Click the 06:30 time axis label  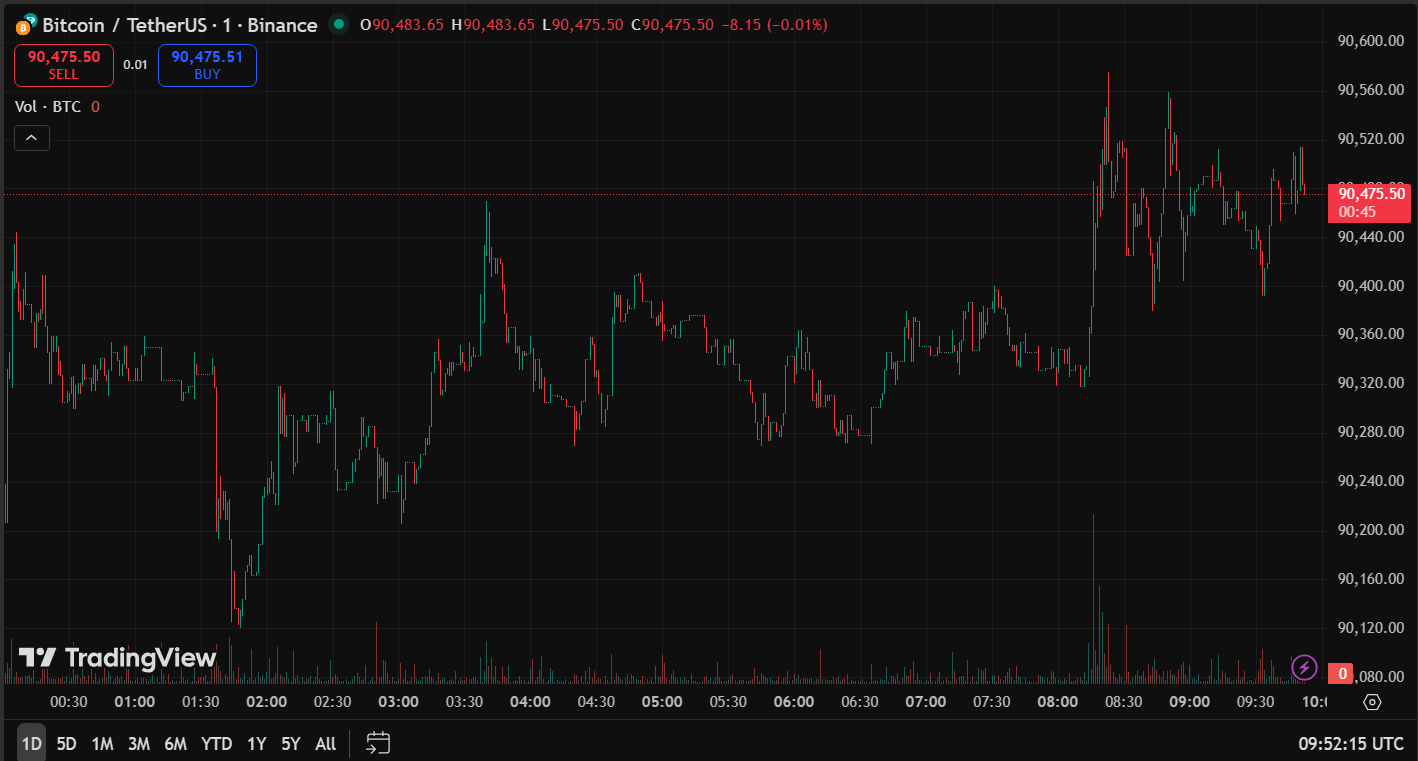860,702
